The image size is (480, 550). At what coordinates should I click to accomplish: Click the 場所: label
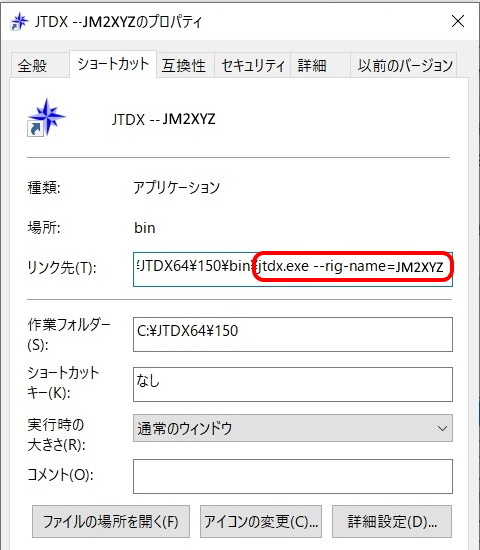[44, 228]
